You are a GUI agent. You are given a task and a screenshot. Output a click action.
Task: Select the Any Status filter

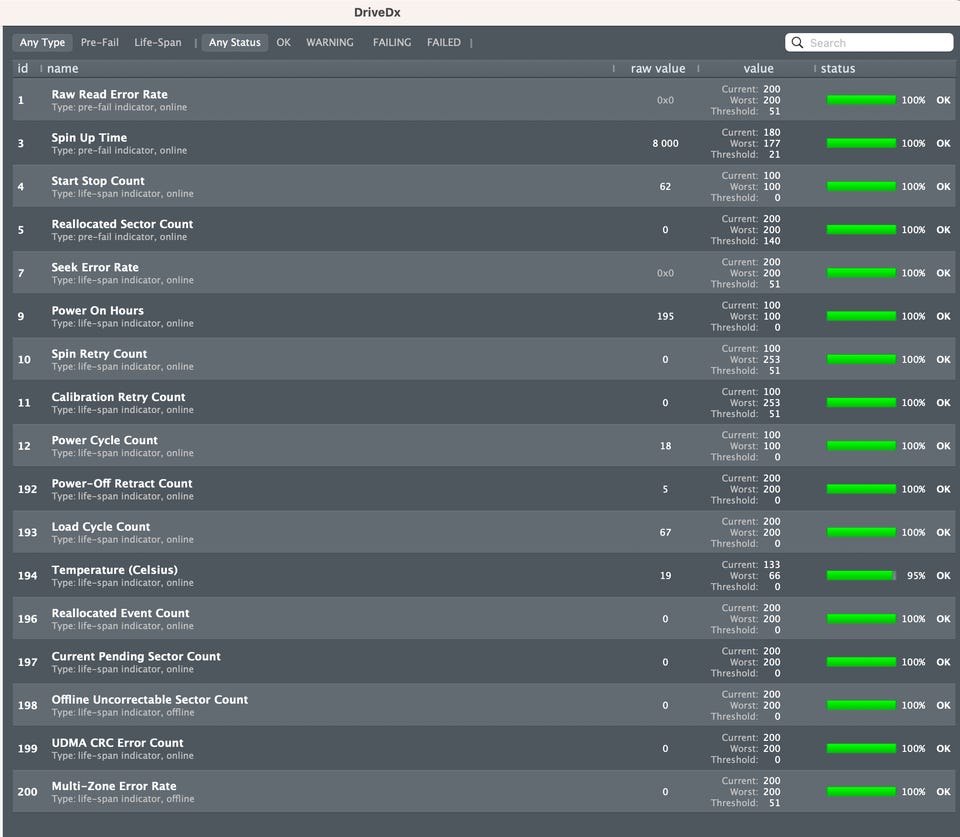pos(234,42)
